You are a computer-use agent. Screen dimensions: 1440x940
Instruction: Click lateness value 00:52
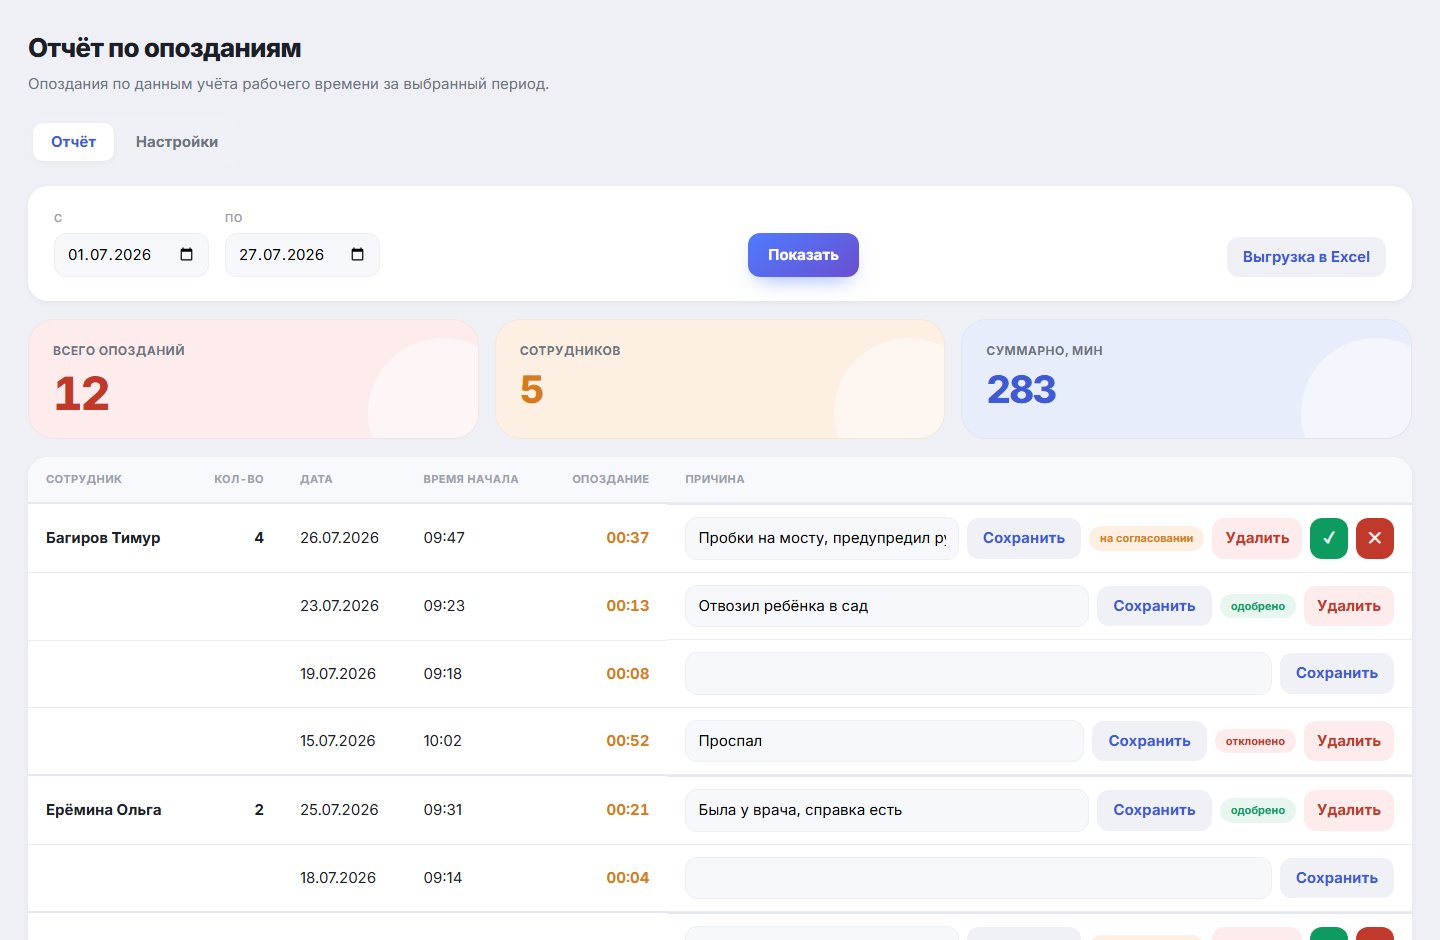point(628,741)
